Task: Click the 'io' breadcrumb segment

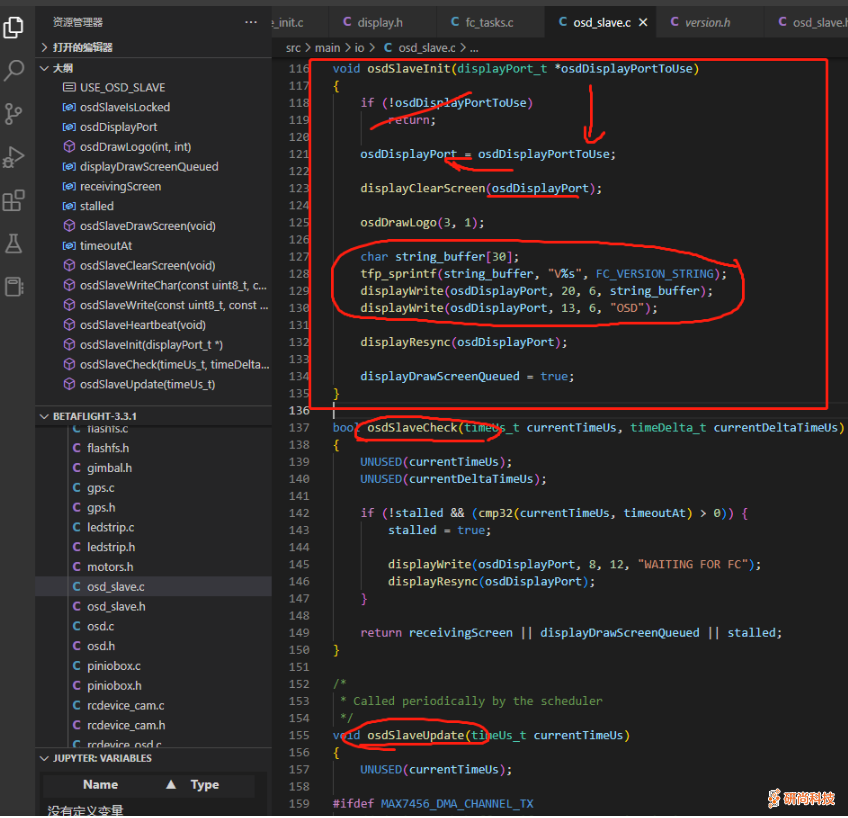Action: click(x=358, y=47)
